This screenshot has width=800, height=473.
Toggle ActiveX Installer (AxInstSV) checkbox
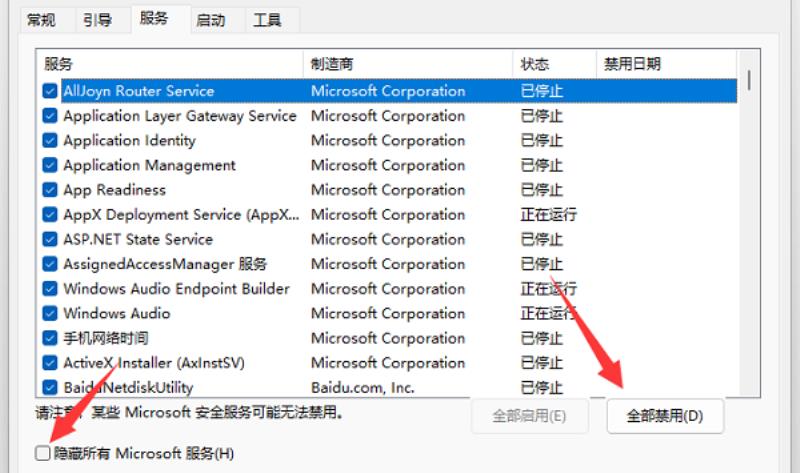(50, 363)
